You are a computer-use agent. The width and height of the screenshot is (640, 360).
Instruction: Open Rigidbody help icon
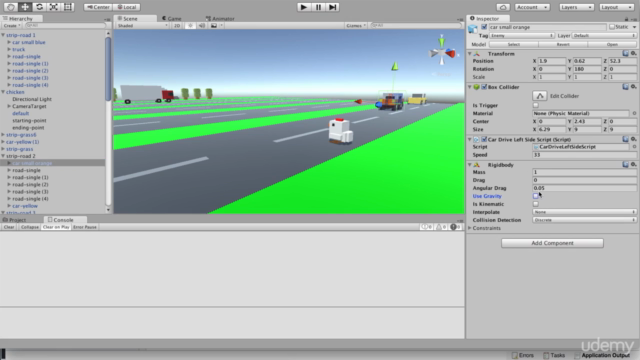625,164
